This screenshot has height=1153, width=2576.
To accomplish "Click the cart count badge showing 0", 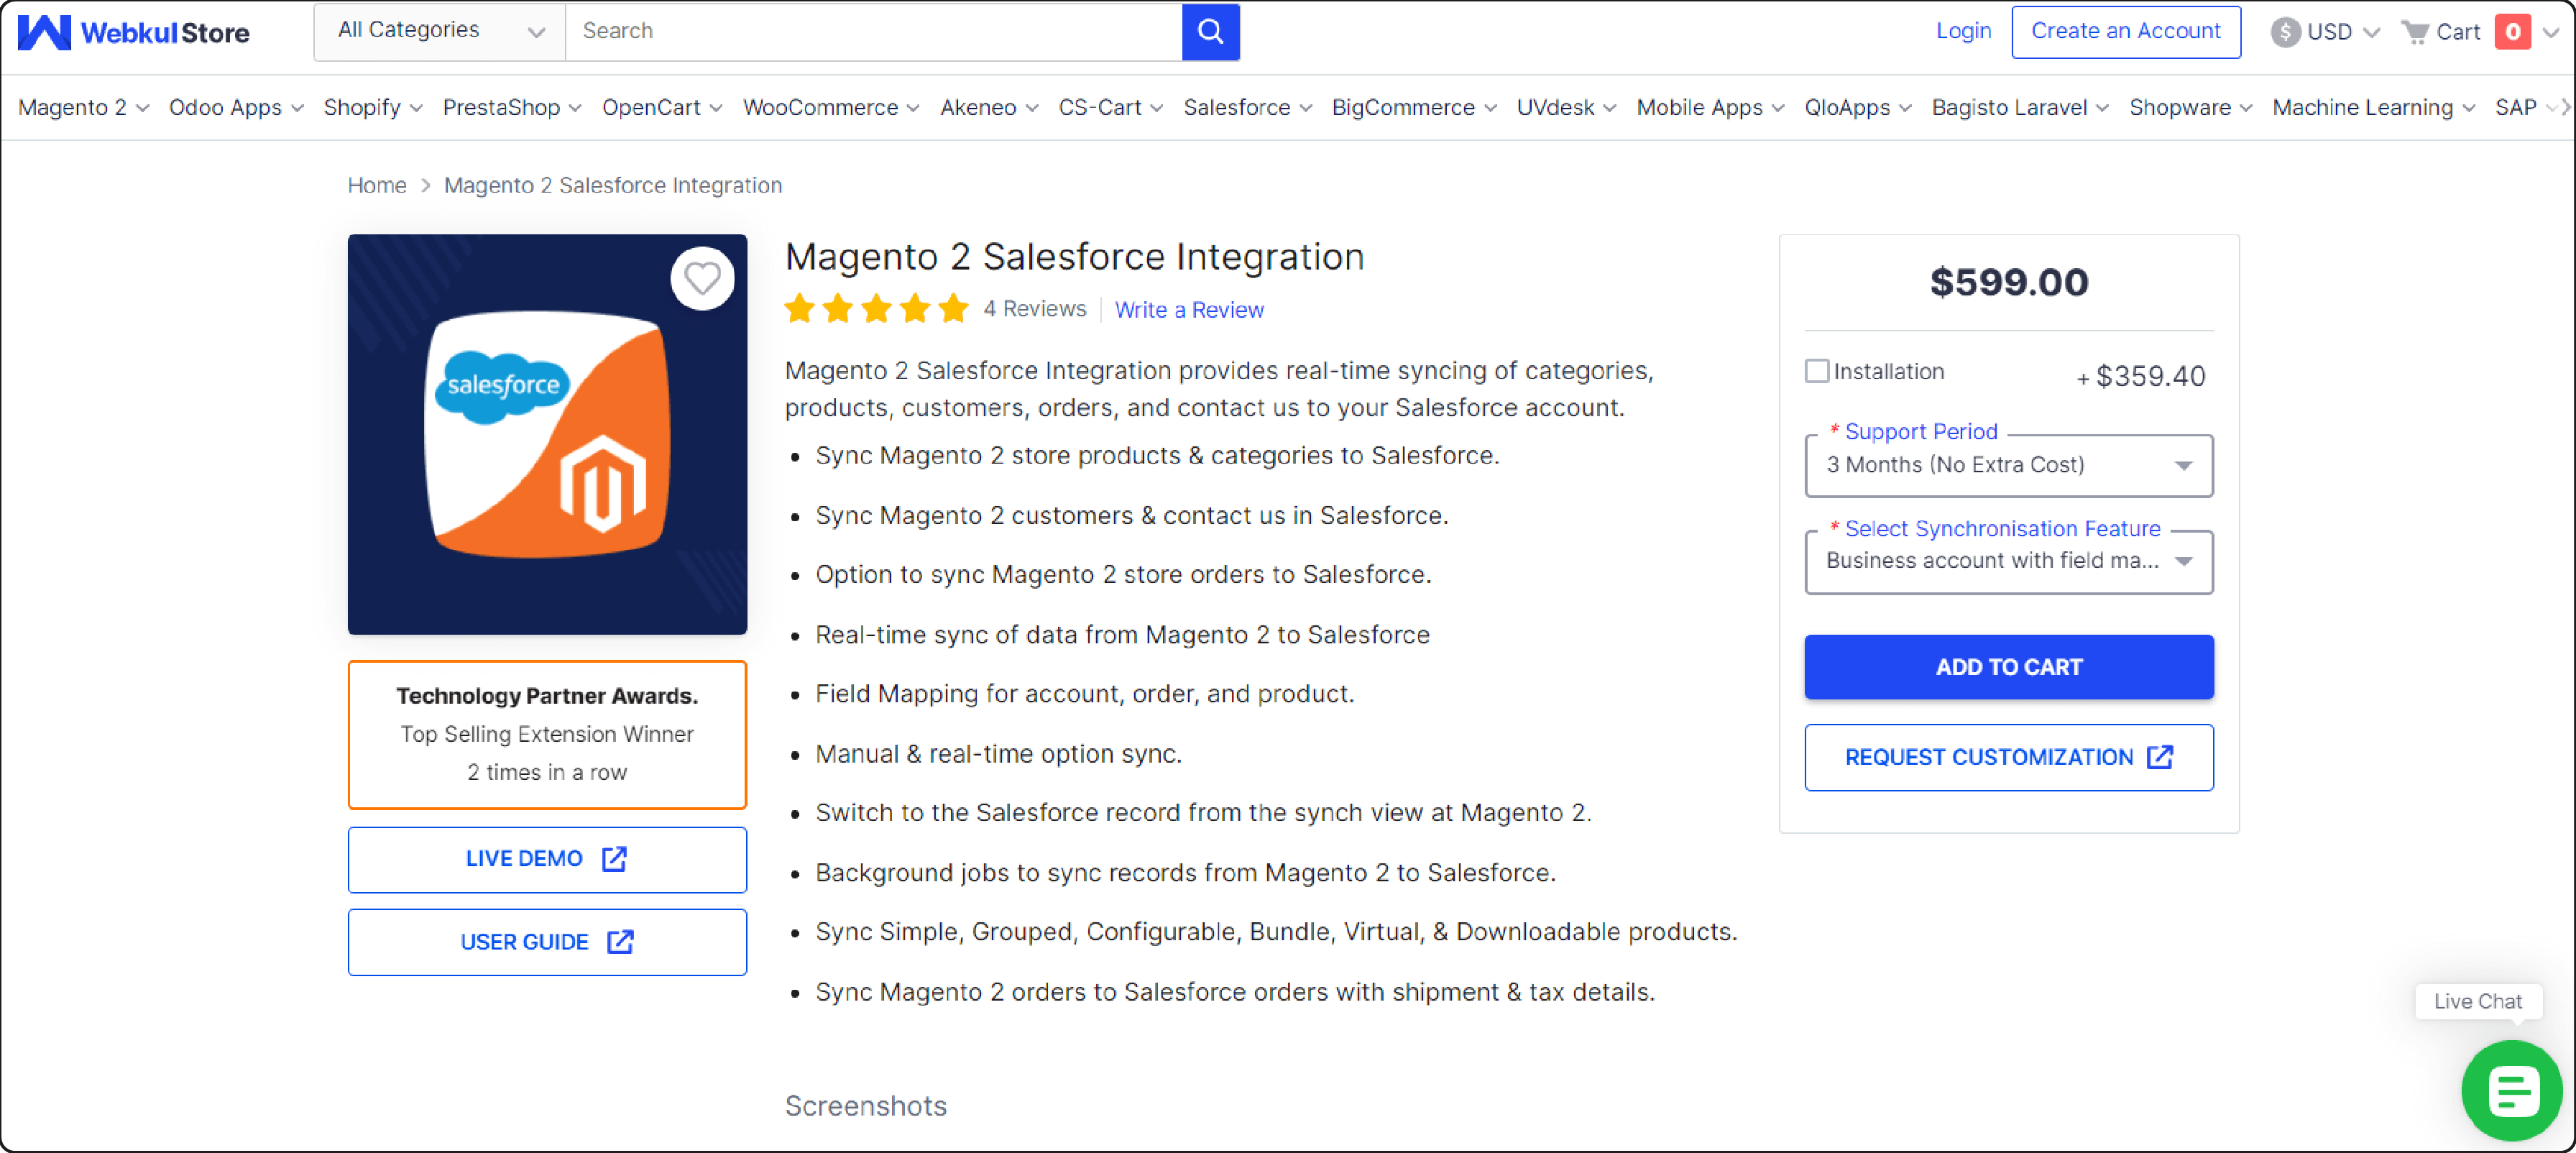I will [2512, 32].
